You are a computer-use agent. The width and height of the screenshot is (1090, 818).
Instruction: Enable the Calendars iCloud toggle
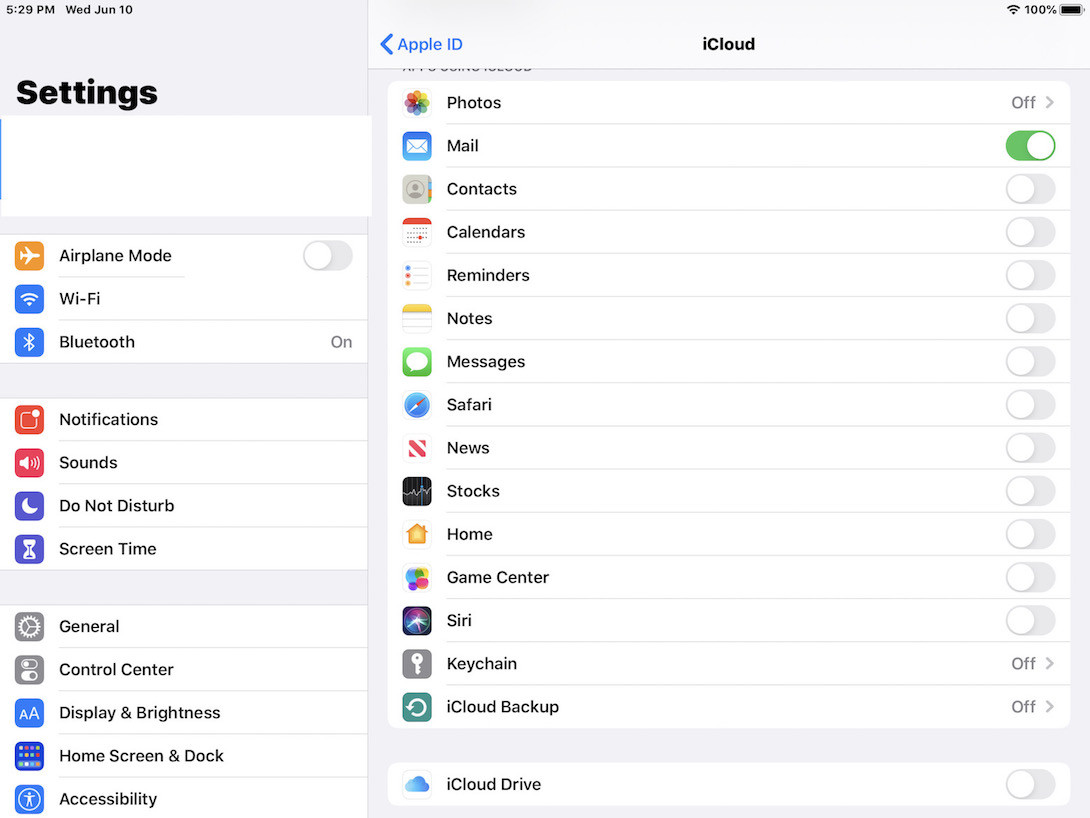tap(1030, 232)
